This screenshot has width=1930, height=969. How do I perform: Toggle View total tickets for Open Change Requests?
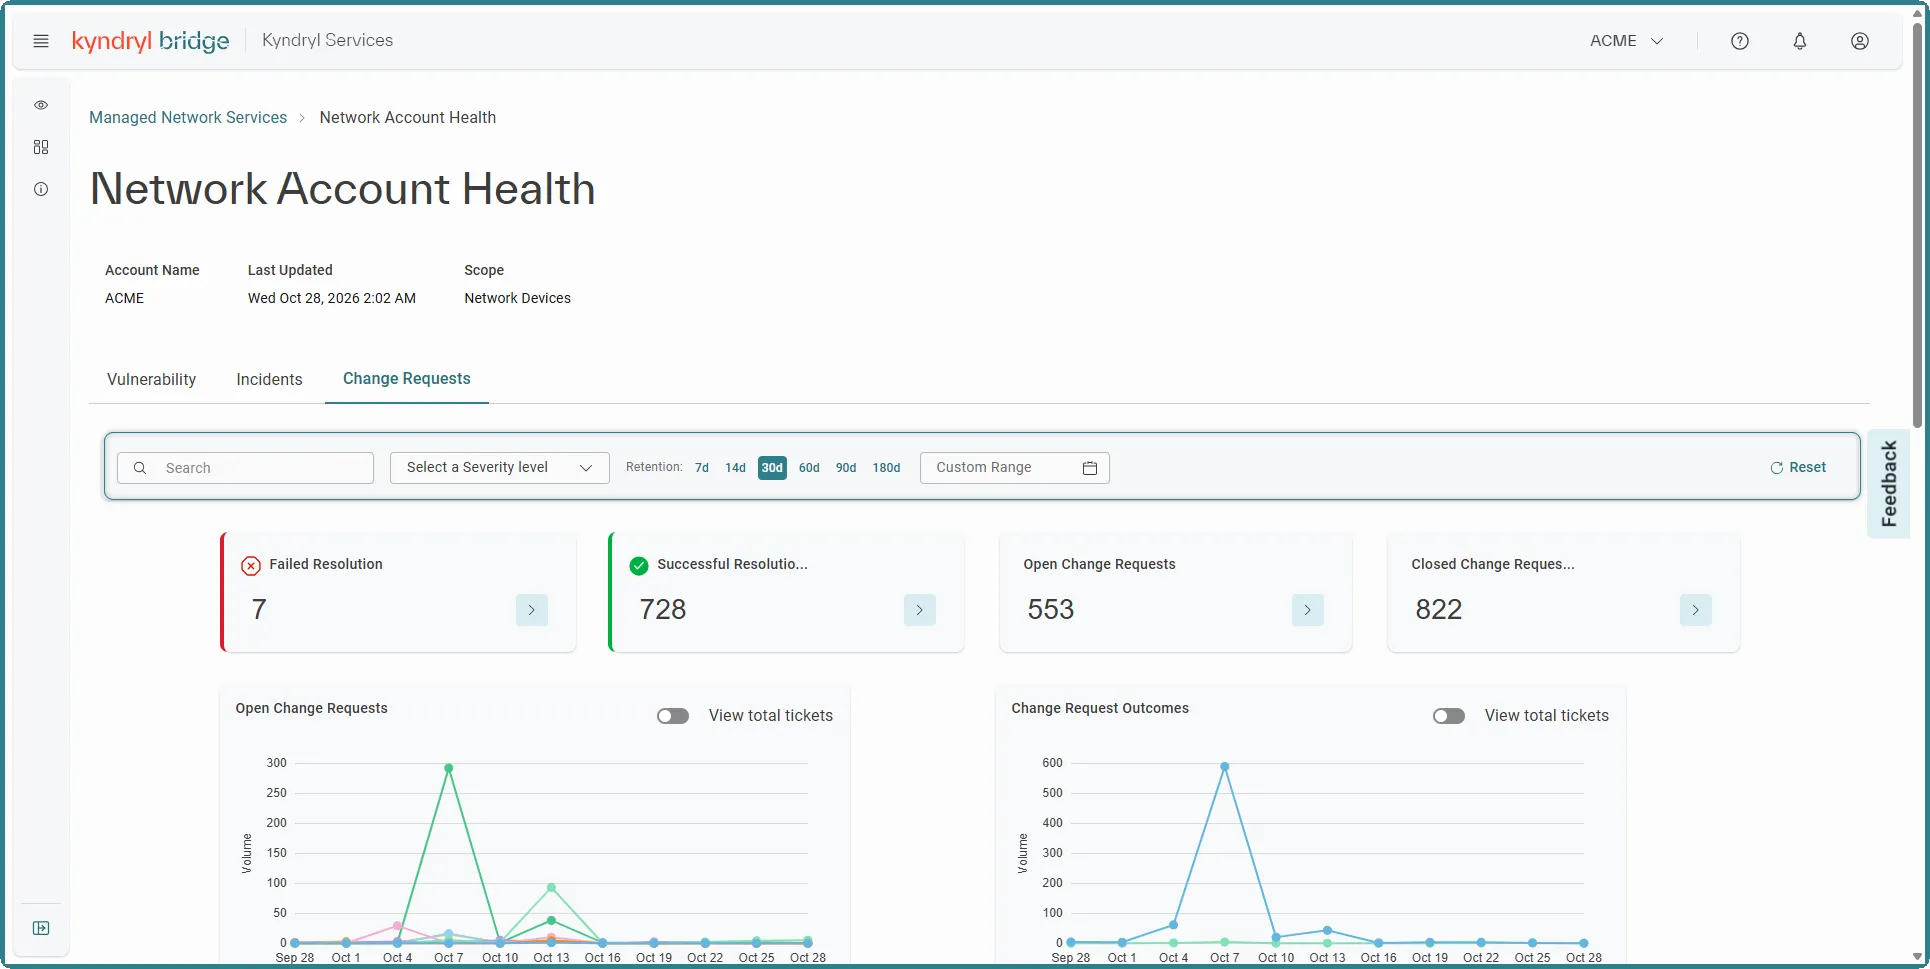click(x=673, y=716)
